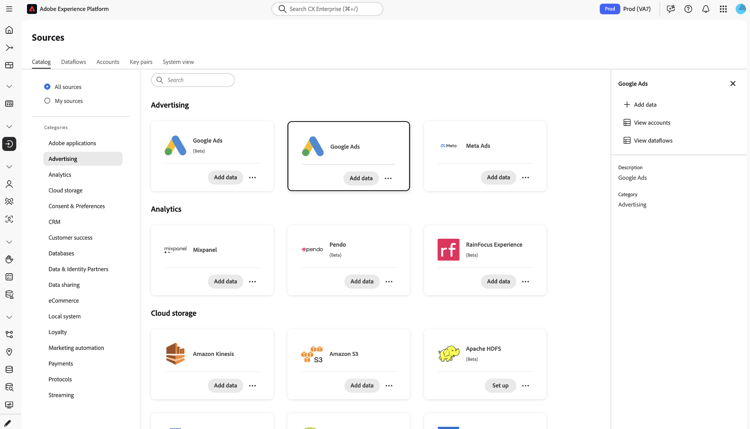
Task: Switch to the System view tab
Action: [178, 62]
